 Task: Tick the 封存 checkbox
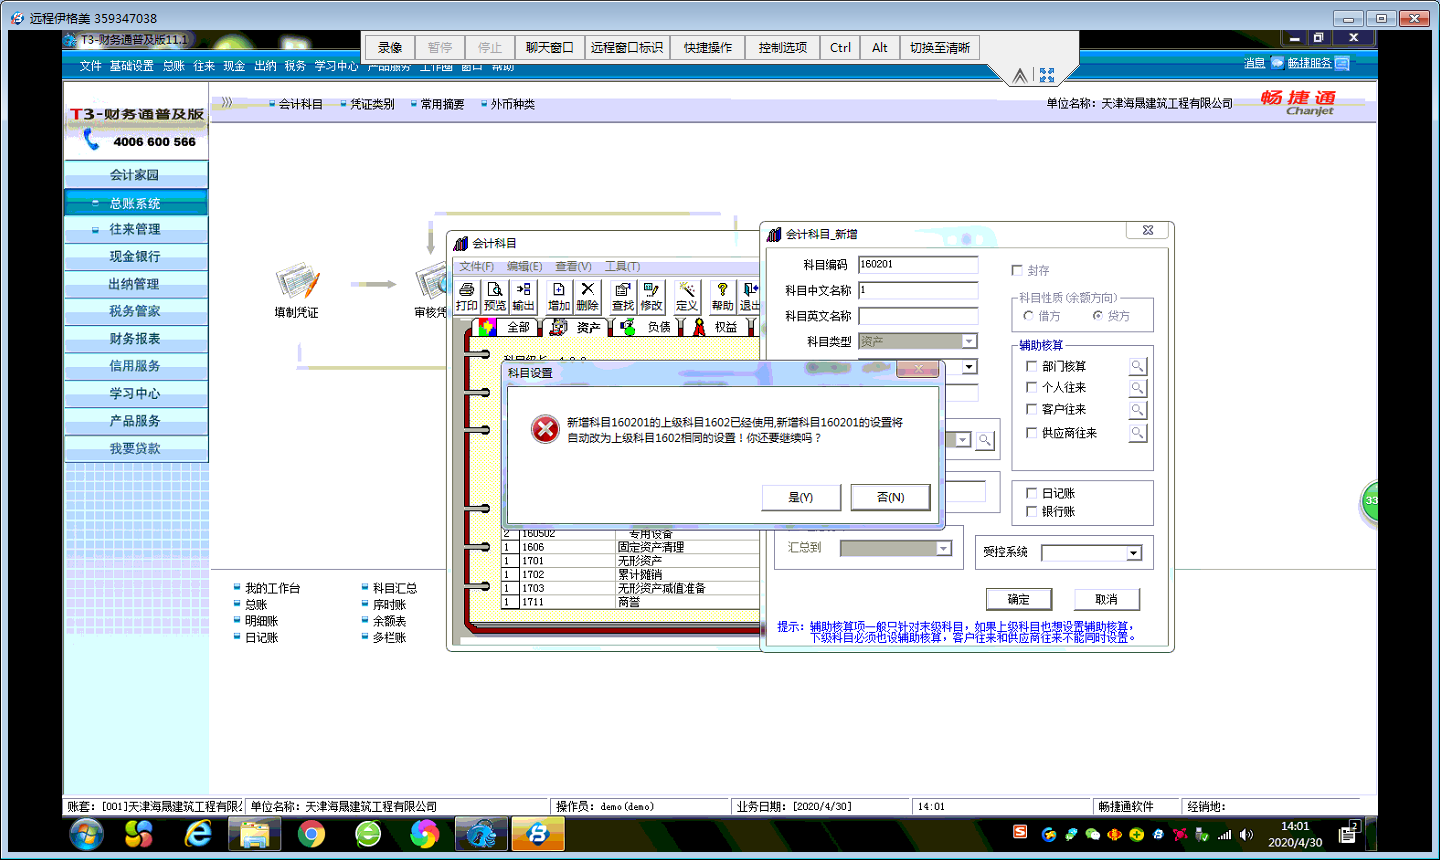coord(1017,270)
